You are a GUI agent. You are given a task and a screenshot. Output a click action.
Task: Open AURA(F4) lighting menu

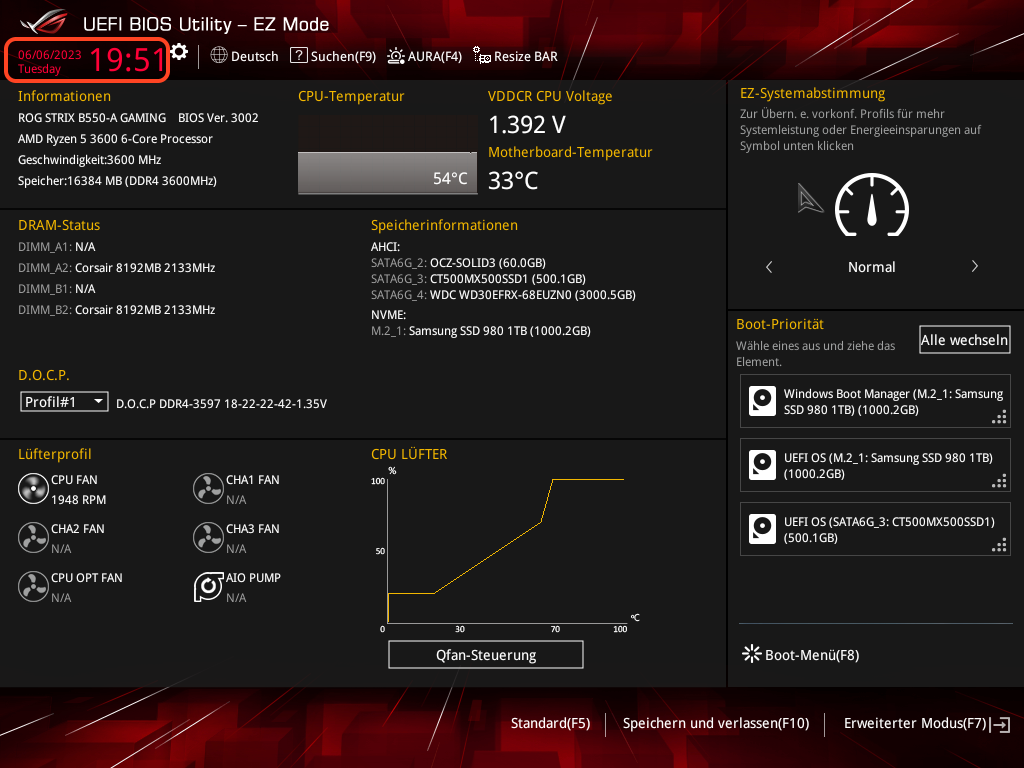pos(424,56)
